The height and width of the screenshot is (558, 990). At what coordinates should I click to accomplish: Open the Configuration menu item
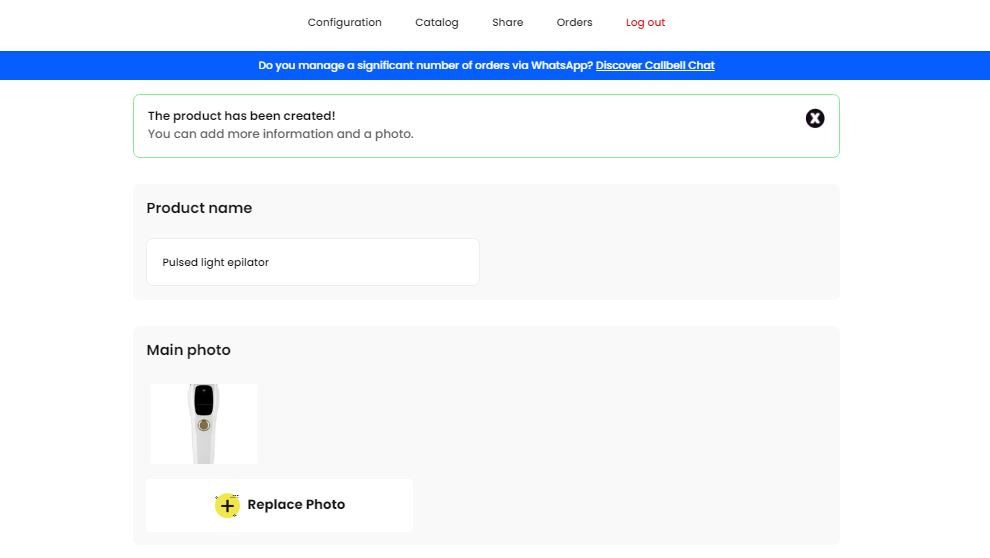pos(344,22)
